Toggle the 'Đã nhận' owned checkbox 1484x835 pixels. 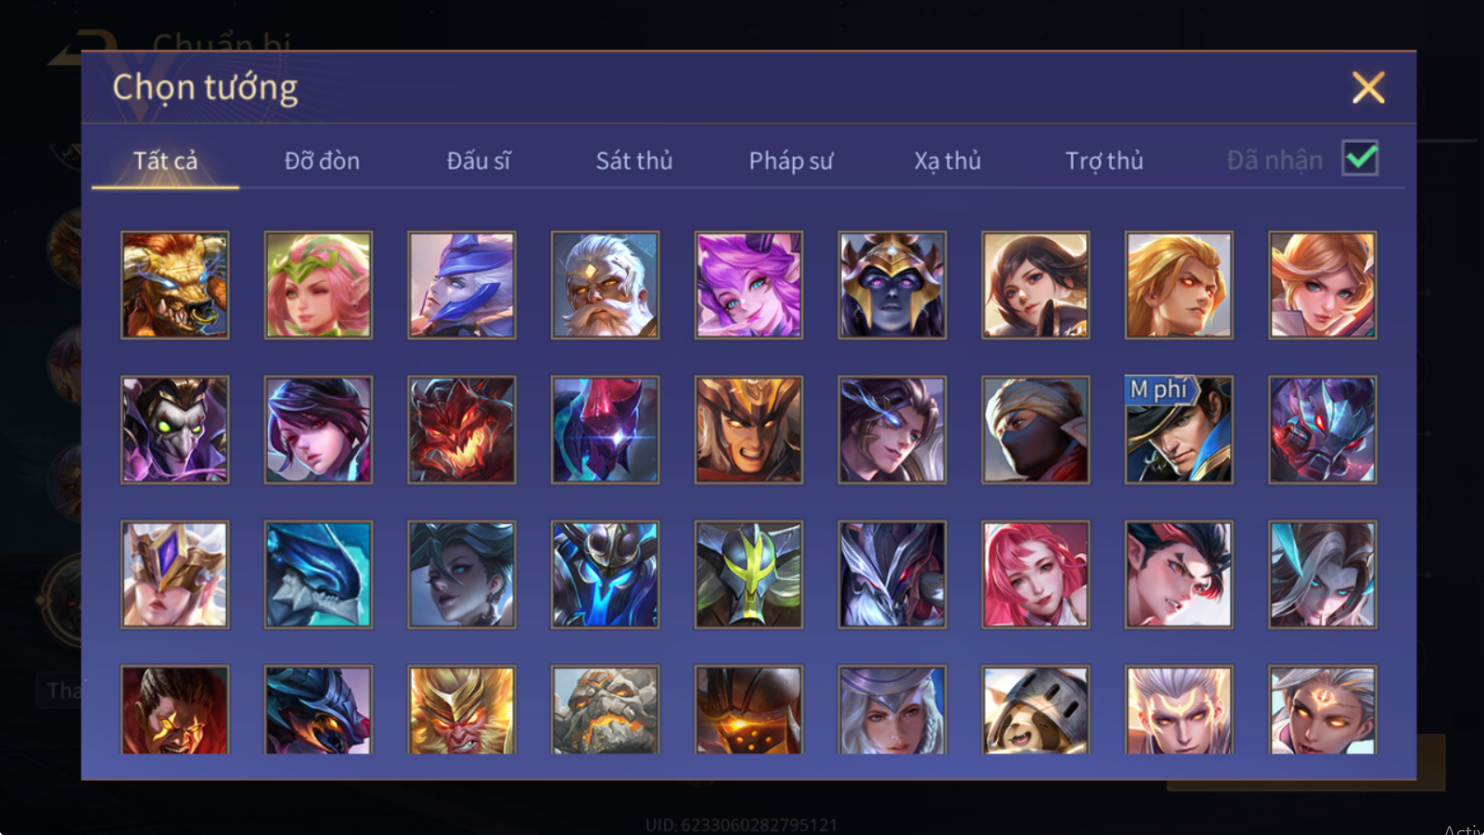pos(1360,158)
